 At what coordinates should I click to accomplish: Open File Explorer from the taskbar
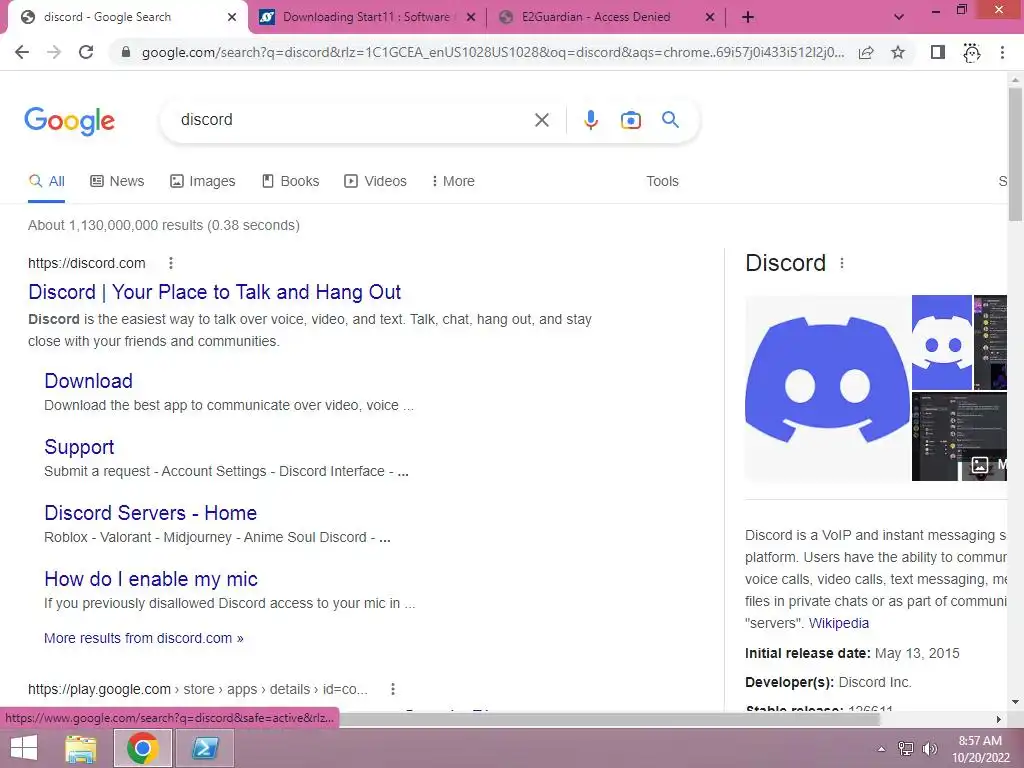[80, 748]
